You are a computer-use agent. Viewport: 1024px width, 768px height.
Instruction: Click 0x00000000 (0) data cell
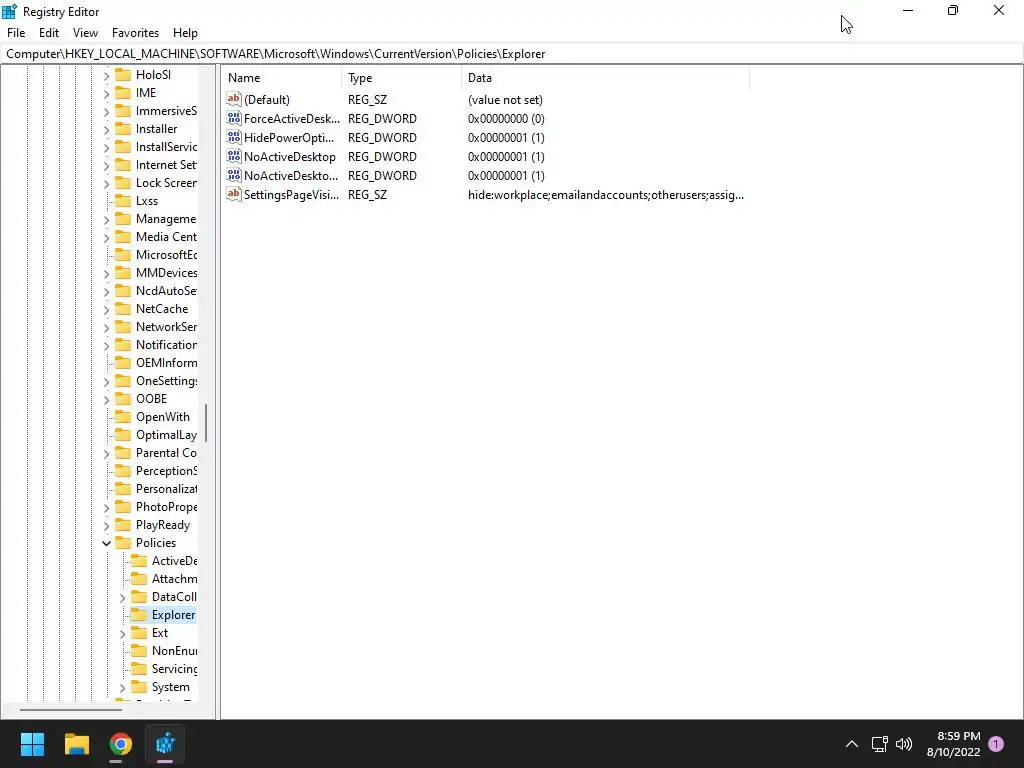pyautogui.click(x=506, y=119)
